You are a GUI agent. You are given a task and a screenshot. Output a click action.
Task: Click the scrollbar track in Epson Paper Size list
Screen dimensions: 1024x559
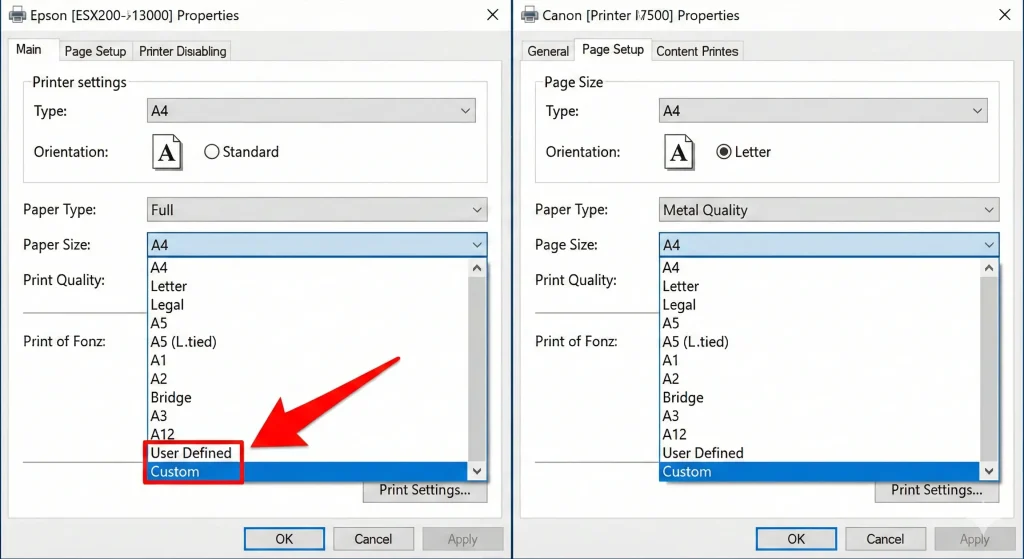click(x=477, y=369)
